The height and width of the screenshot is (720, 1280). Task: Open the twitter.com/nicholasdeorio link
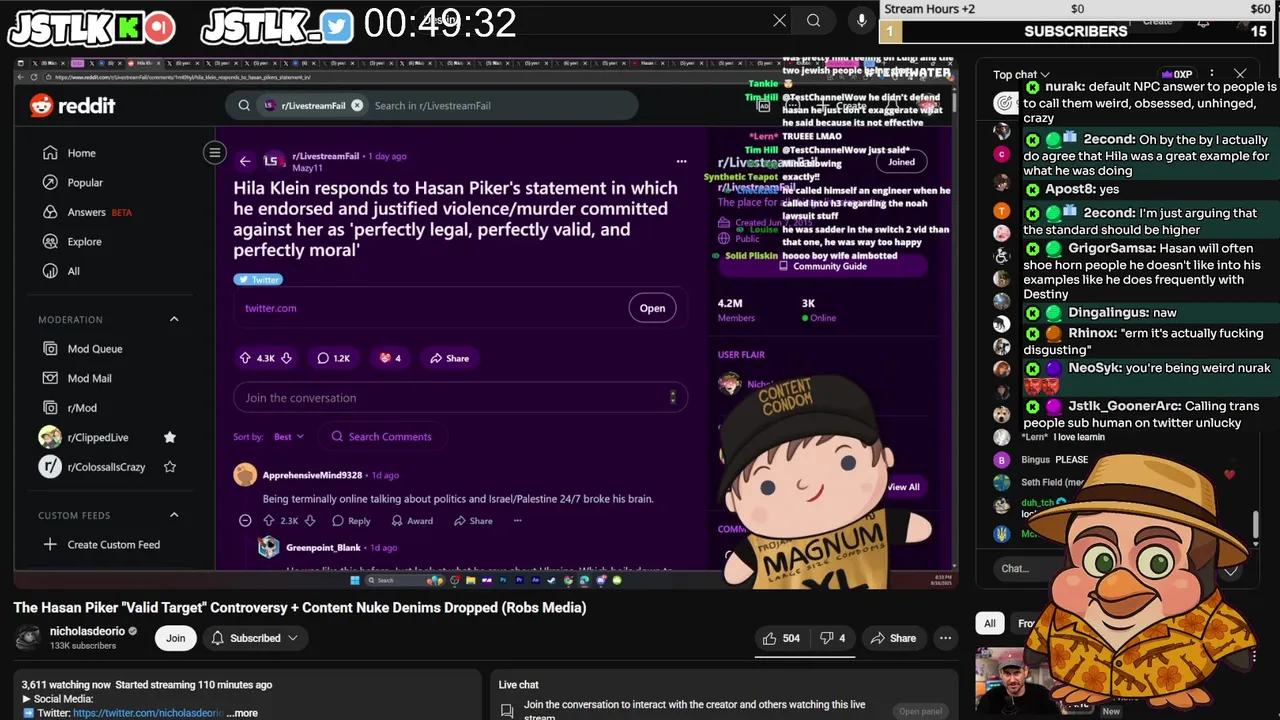coord(148,713)
